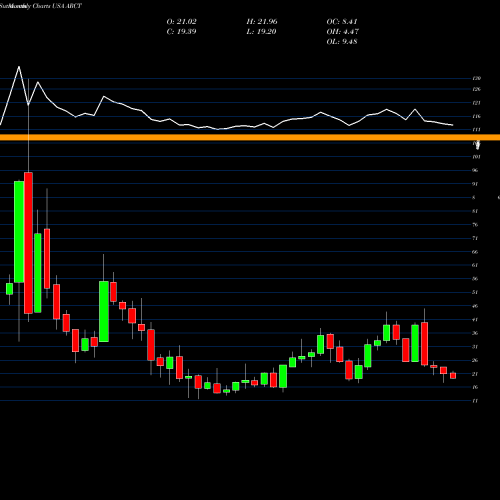Screen dimensions: 500x500
Task: Click the 'OC: 8.41' value
Action: [342, 22]
